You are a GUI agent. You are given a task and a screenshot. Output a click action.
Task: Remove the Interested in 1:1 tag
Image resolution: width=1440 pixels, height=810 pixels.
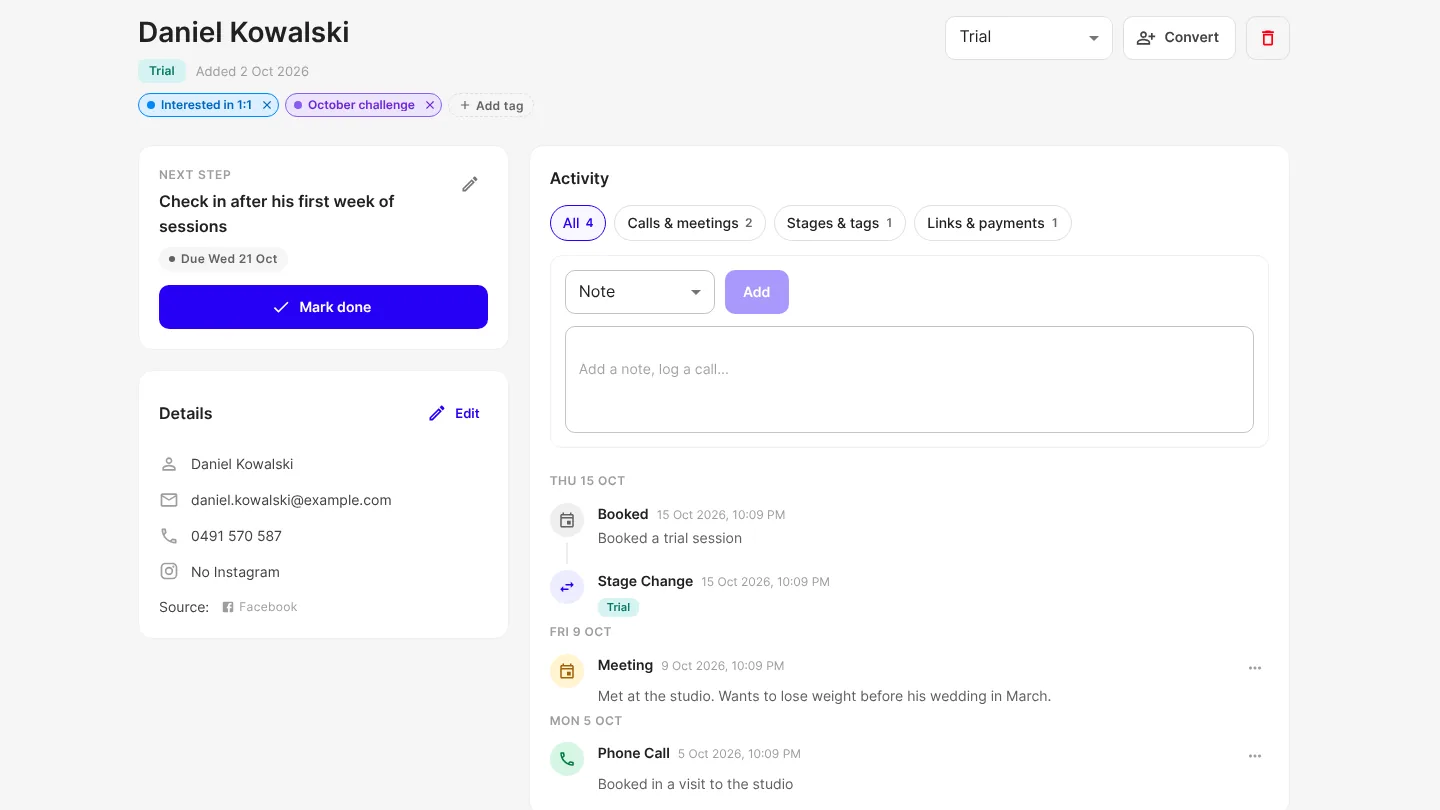coord(267,105)
